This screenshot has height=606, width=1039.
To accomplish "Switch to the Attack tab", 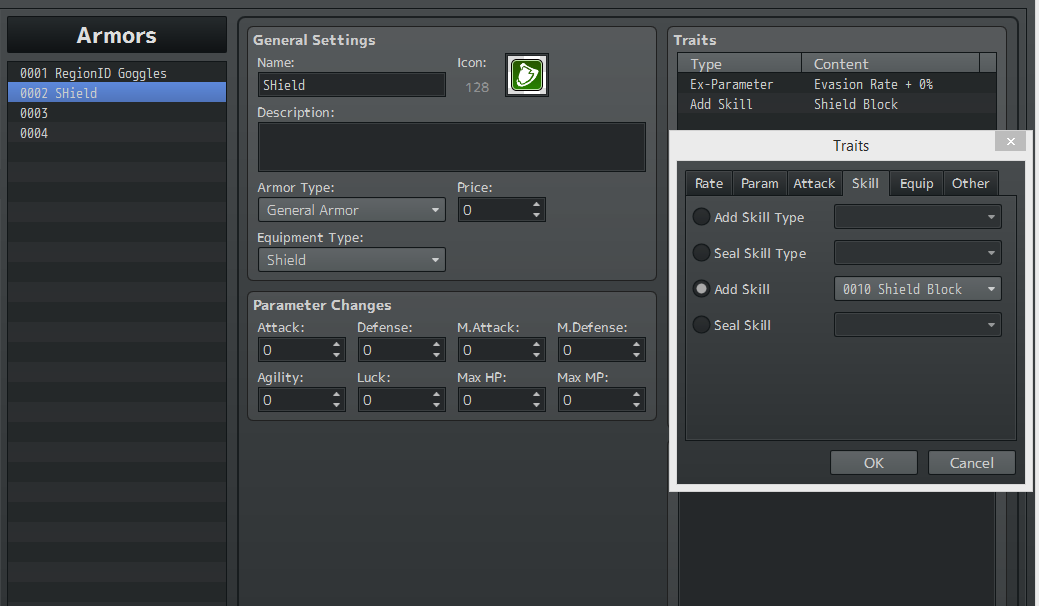I will point(814,183).
